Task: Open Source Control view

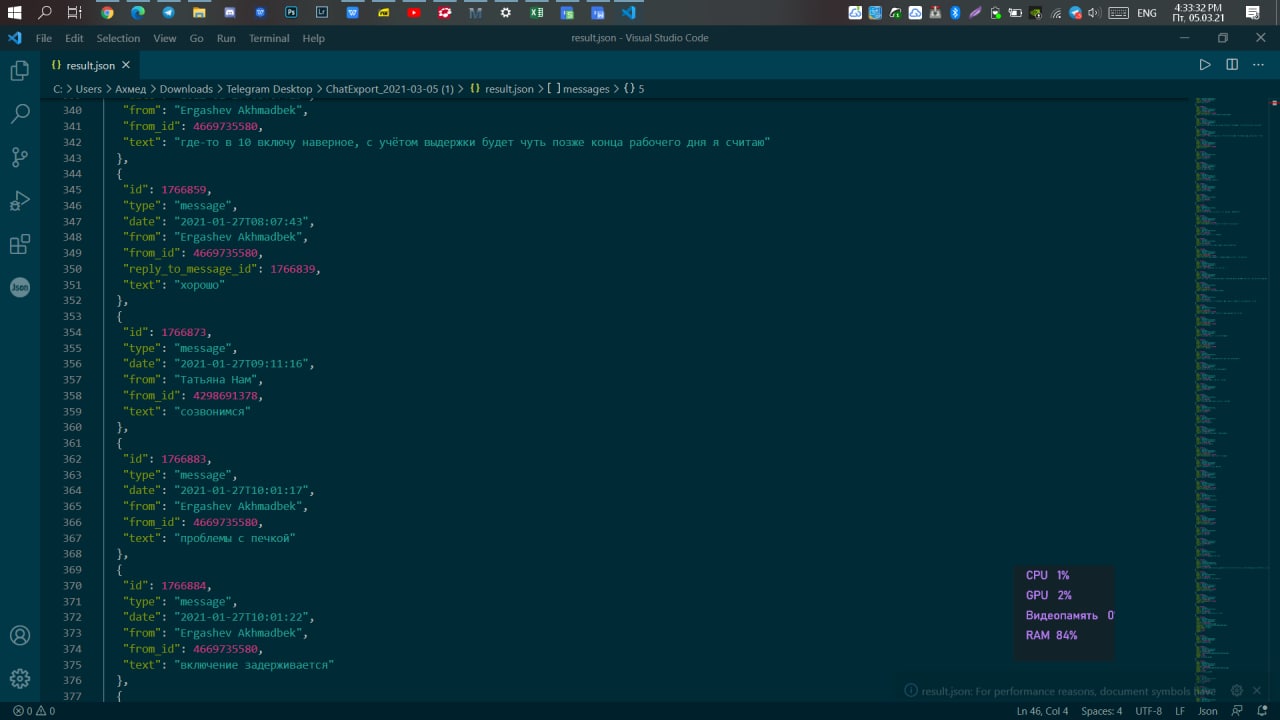Action: (x=19, y=157)
